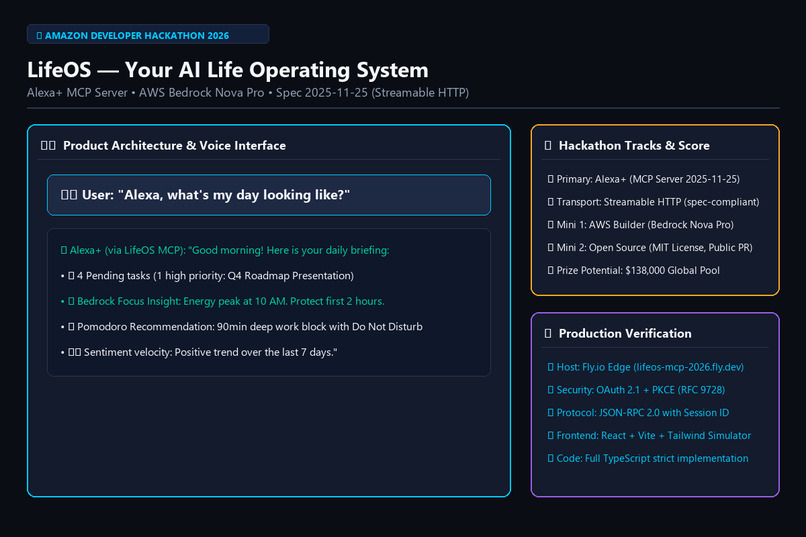Select Transport: Streamable HTTP entry

point(653,202)
